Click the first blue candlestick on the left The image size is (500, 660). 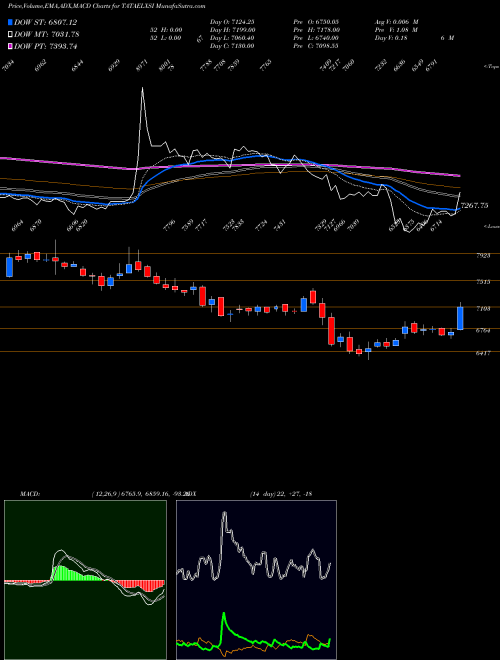click(9, 267)
